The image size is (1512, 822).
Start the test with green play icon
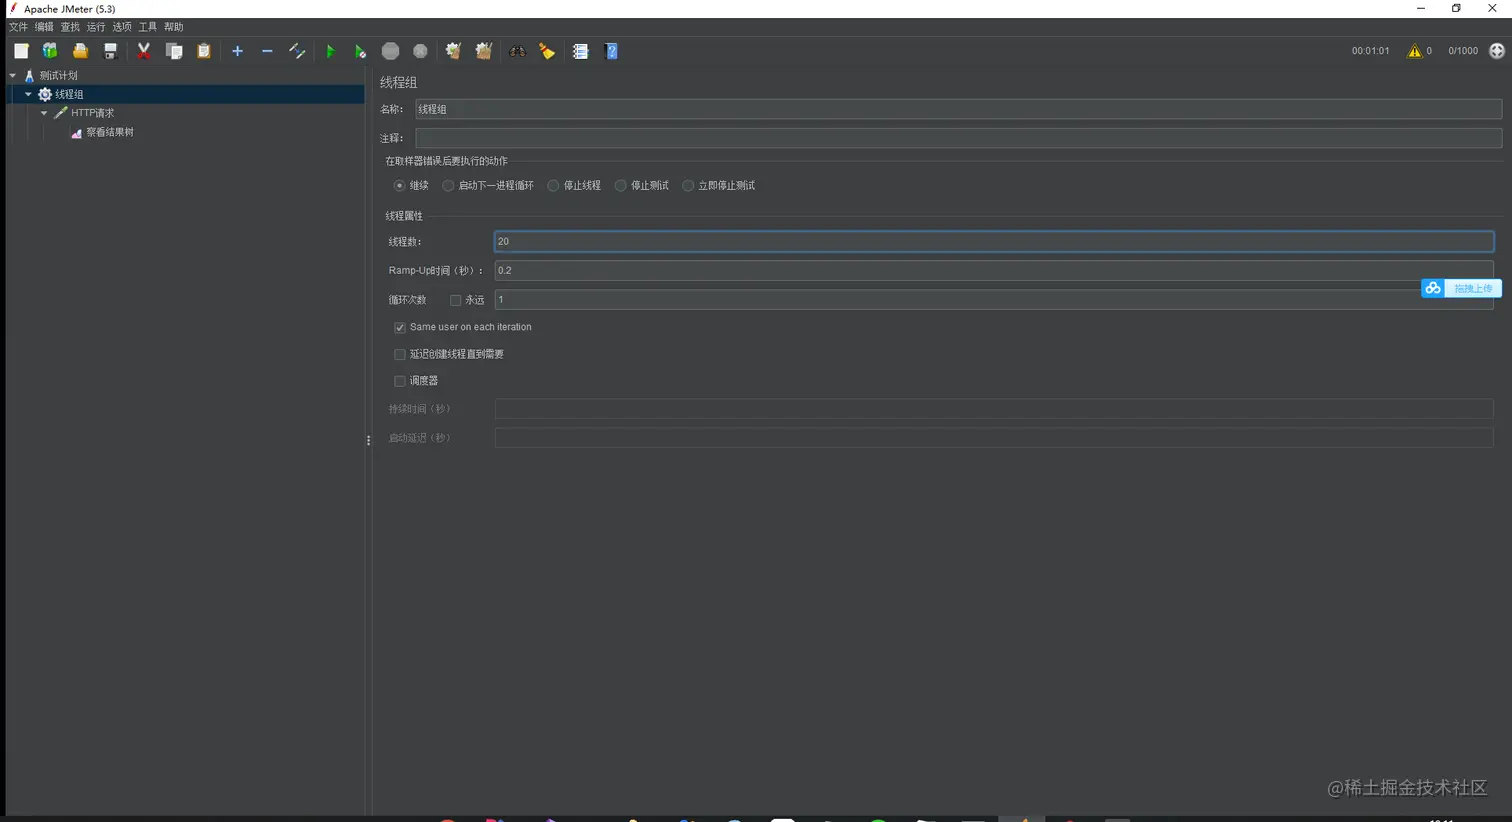(x=330, y=51)
